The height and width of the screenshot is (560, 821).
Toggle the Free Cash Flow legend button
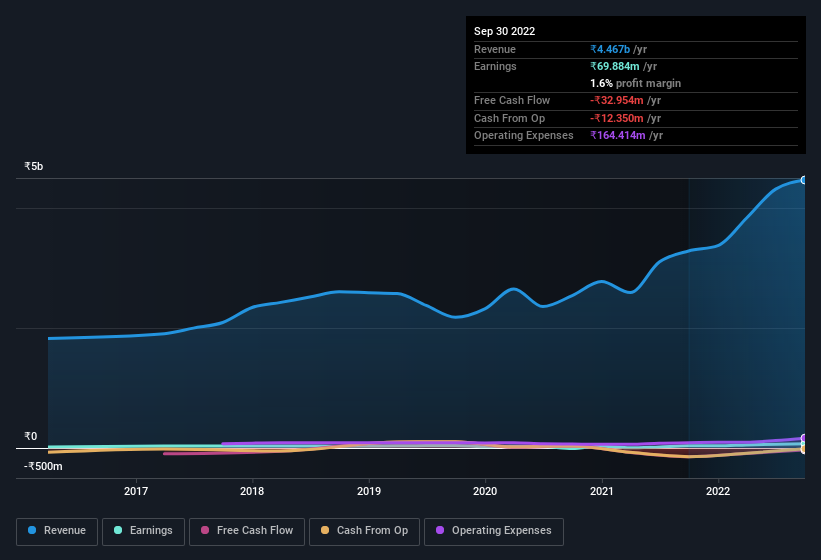(247, 531)
